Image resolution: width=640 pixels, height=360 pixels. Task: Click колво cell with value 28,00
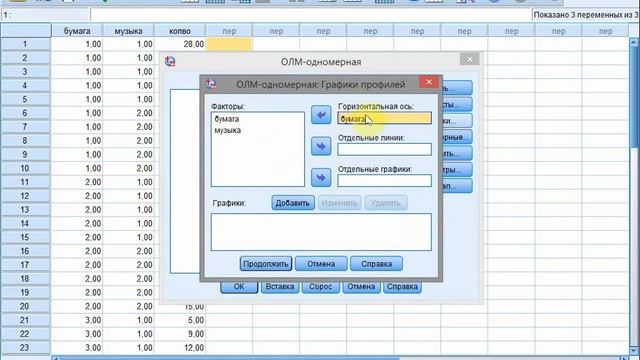(180, 44)
